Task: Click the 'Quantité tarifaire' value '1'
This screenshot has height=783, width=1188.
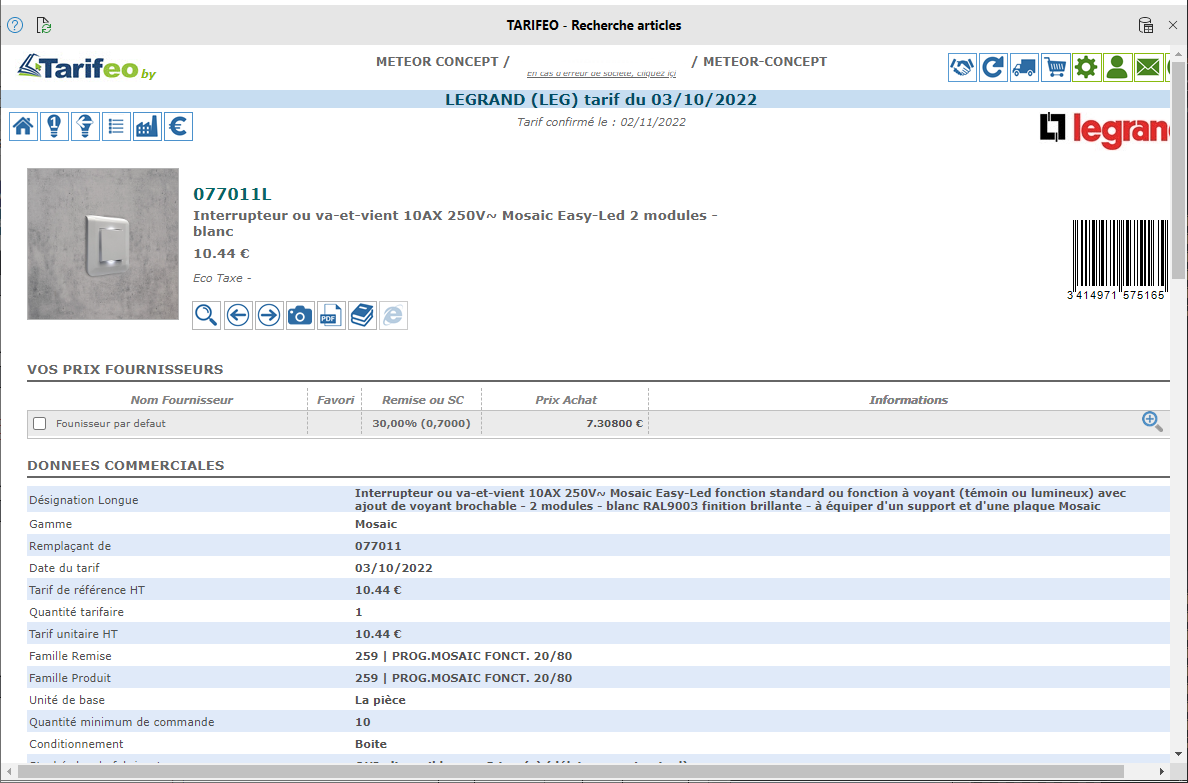Action: pyautogui.click(x=359, y=612)
